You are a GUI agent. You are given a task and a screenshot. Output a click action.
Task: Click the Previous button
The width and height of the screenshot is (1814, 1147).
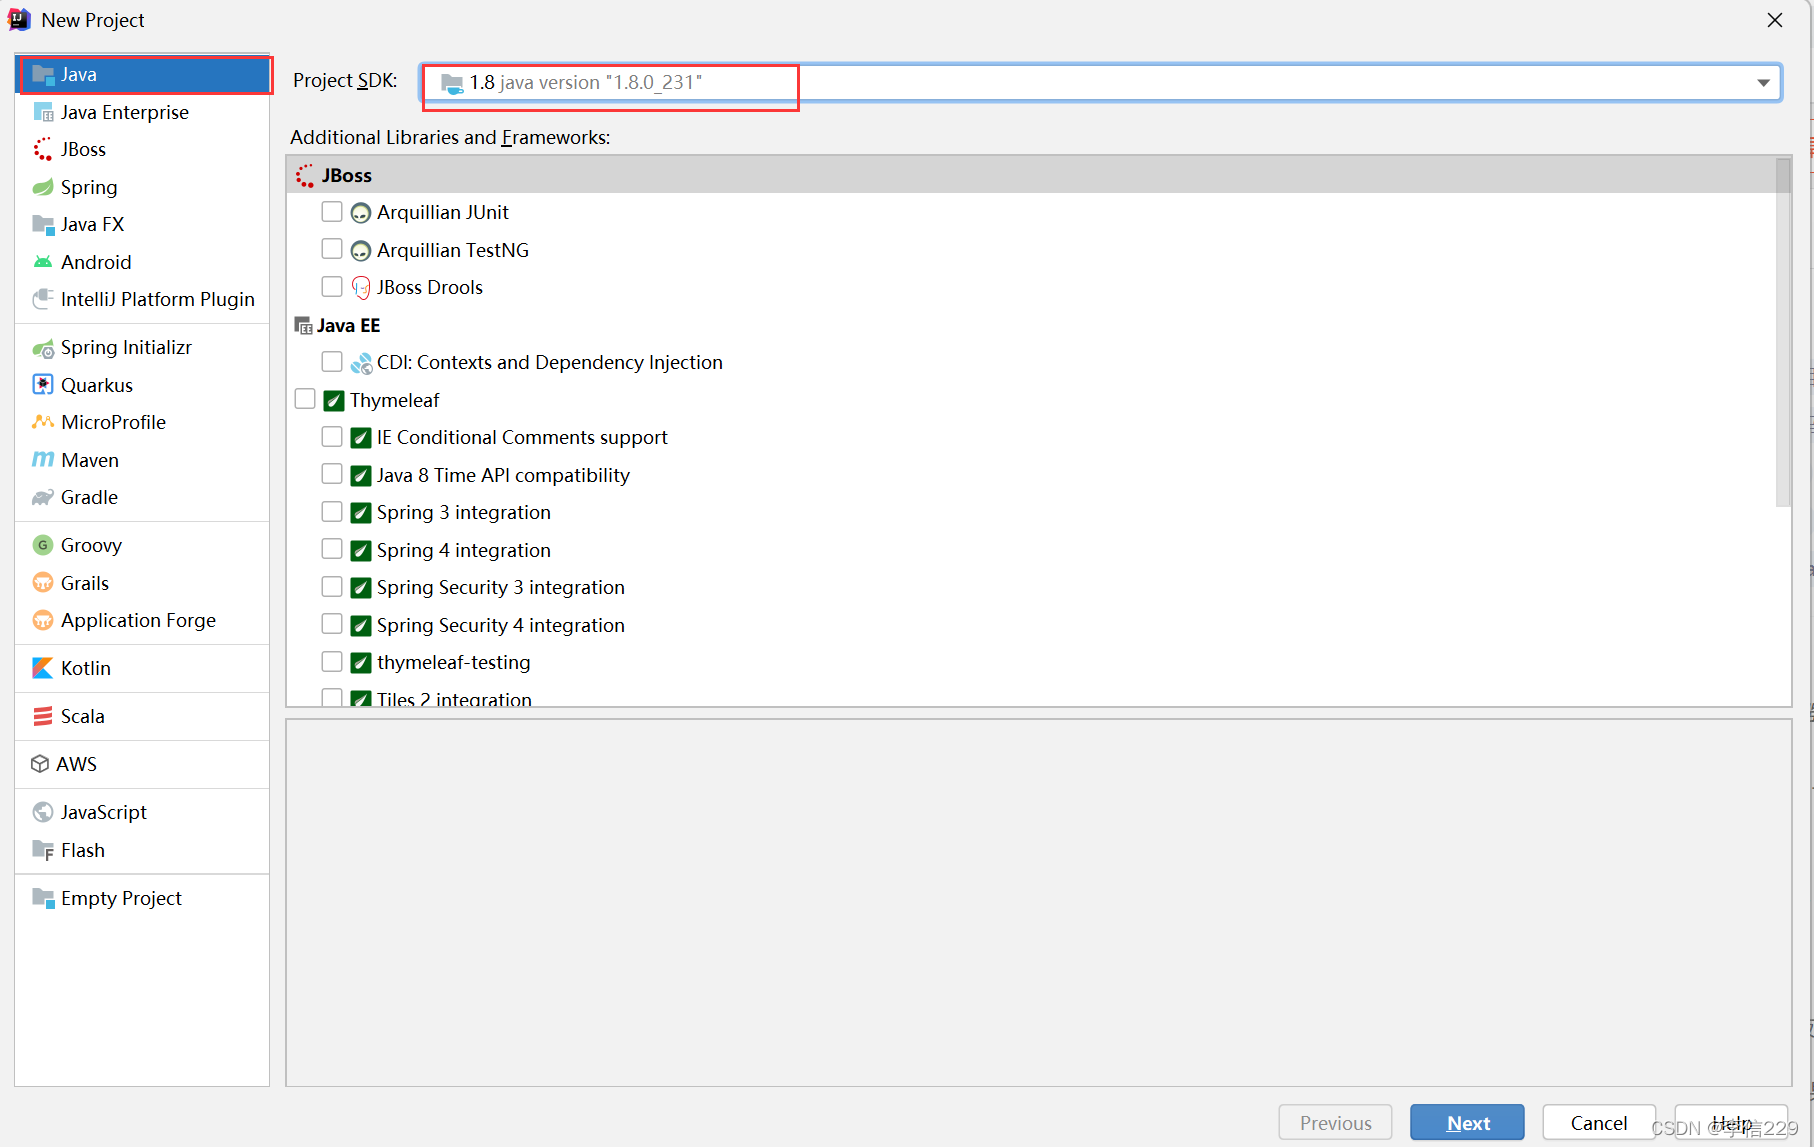[x=1335, y=1122]
